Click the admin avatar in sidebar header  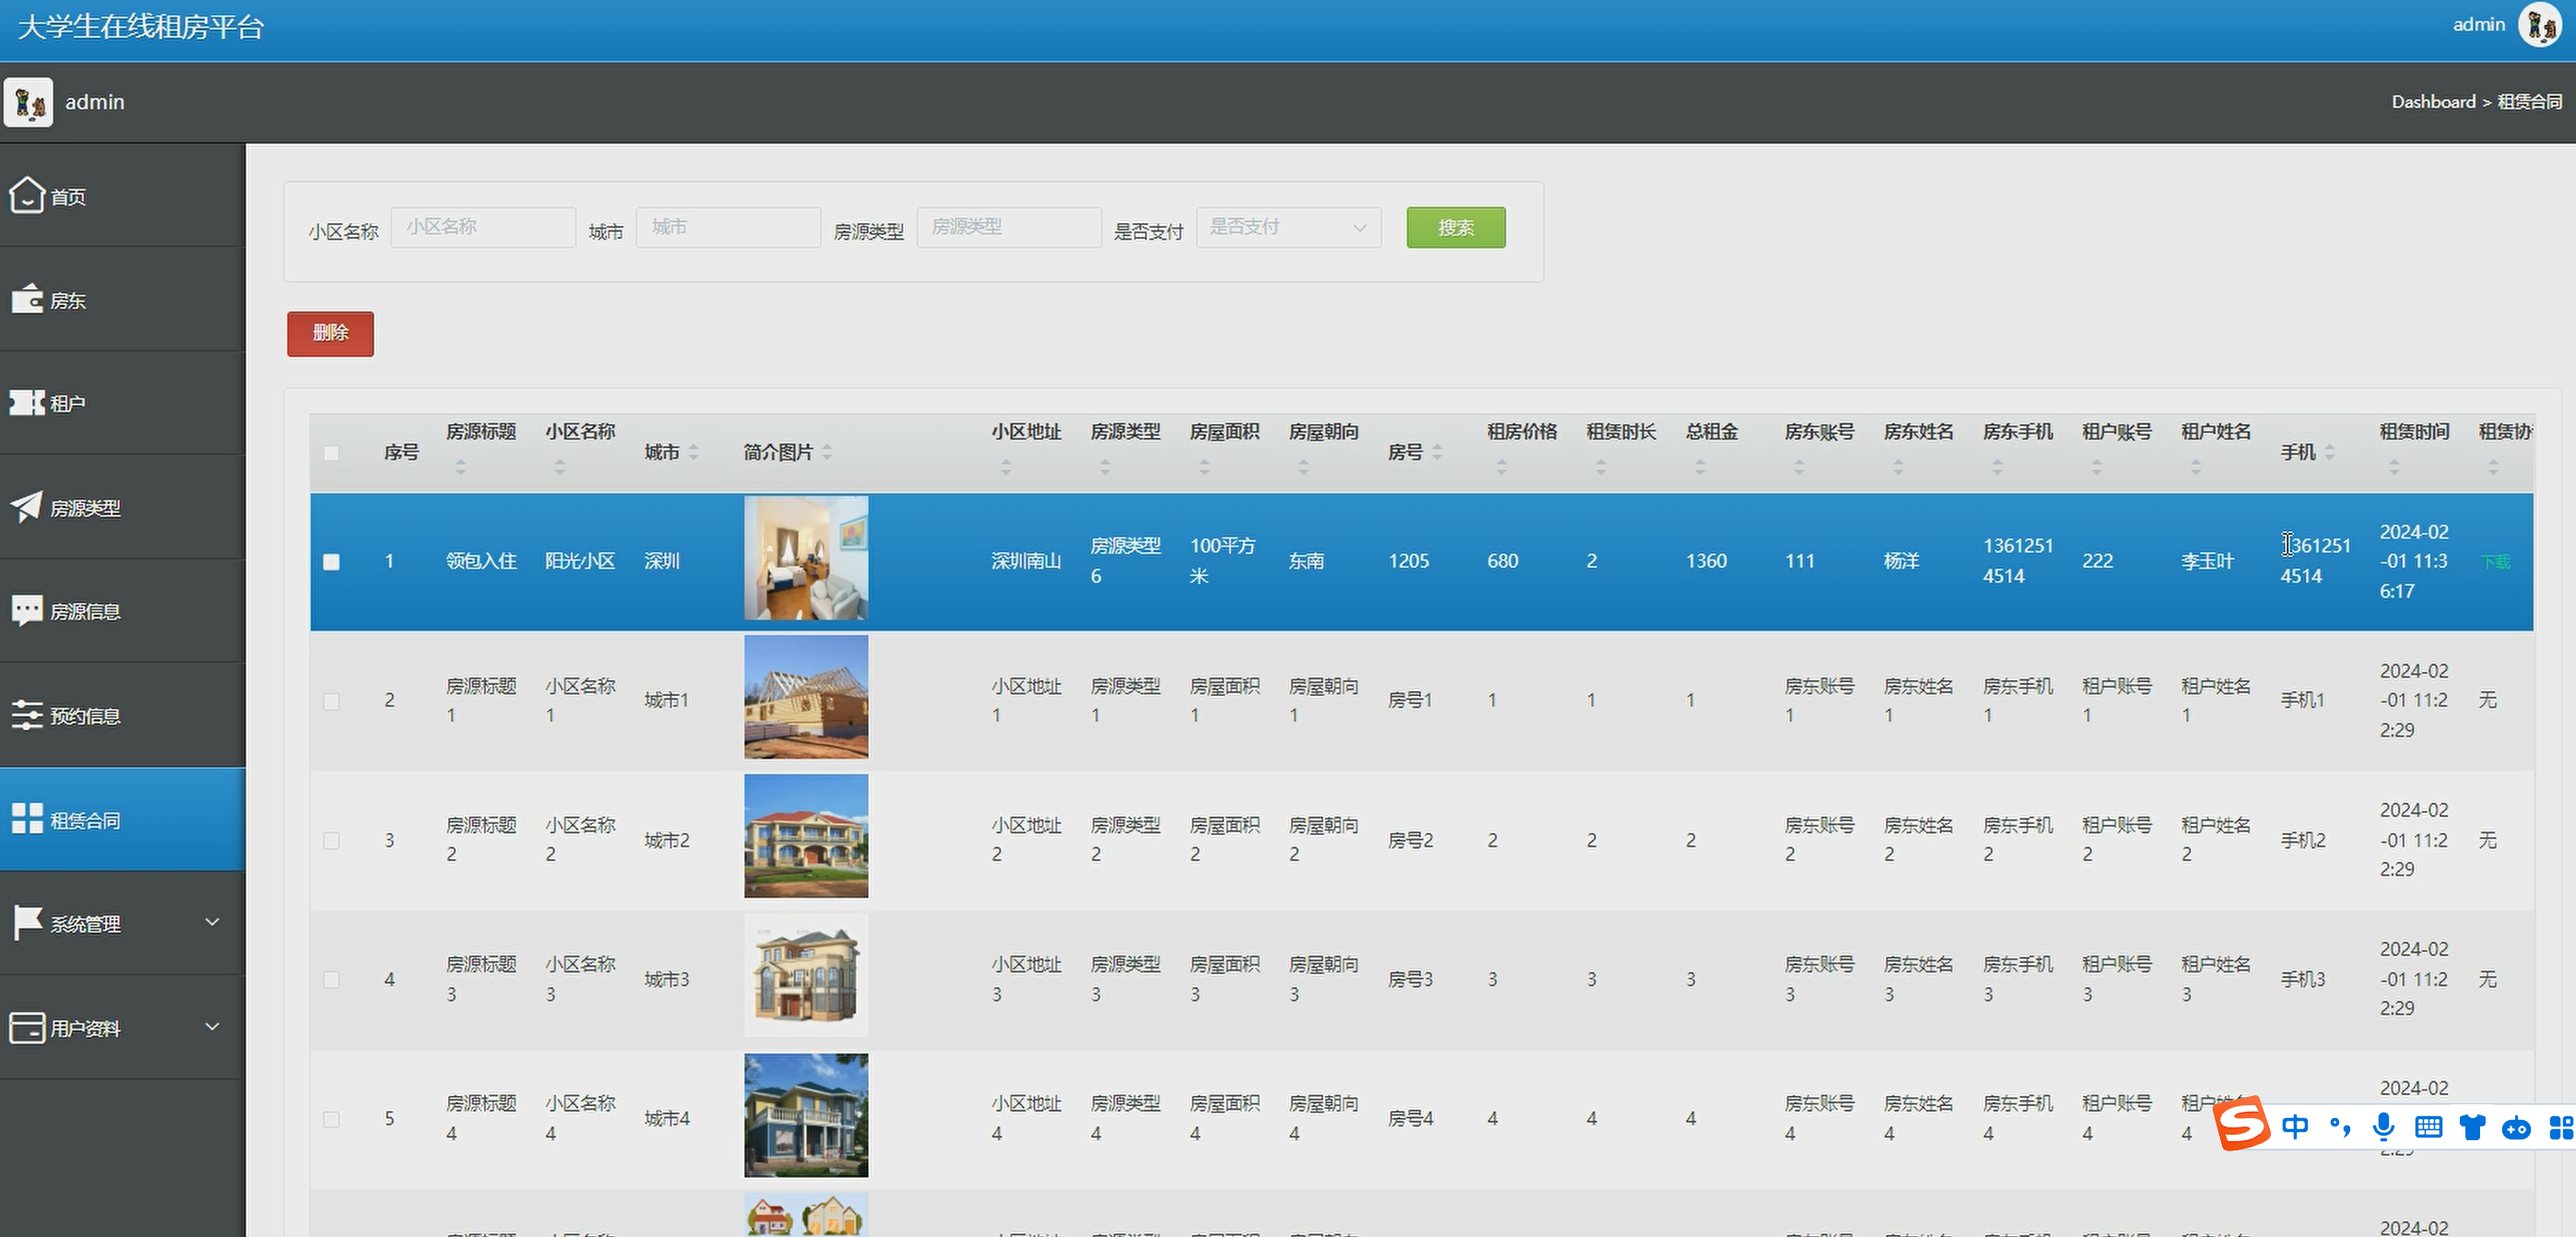pyautogui.click(x=28, y=101)
